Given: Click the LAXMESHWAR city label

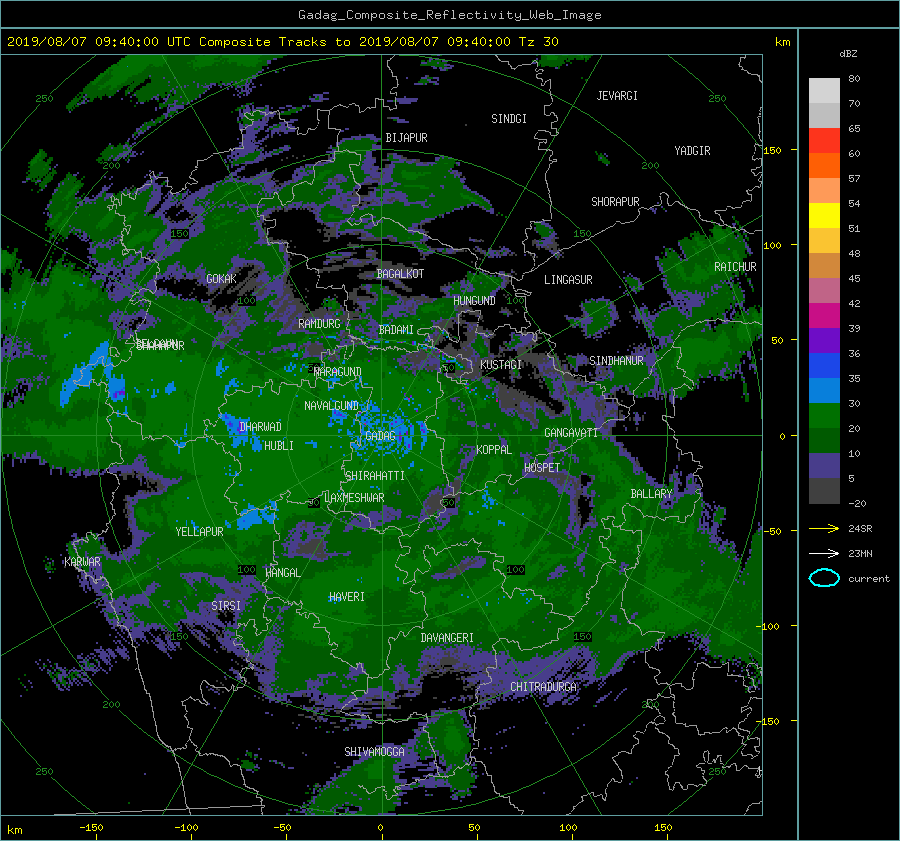Looking at the screenshot, I should (x=354, y=498).
